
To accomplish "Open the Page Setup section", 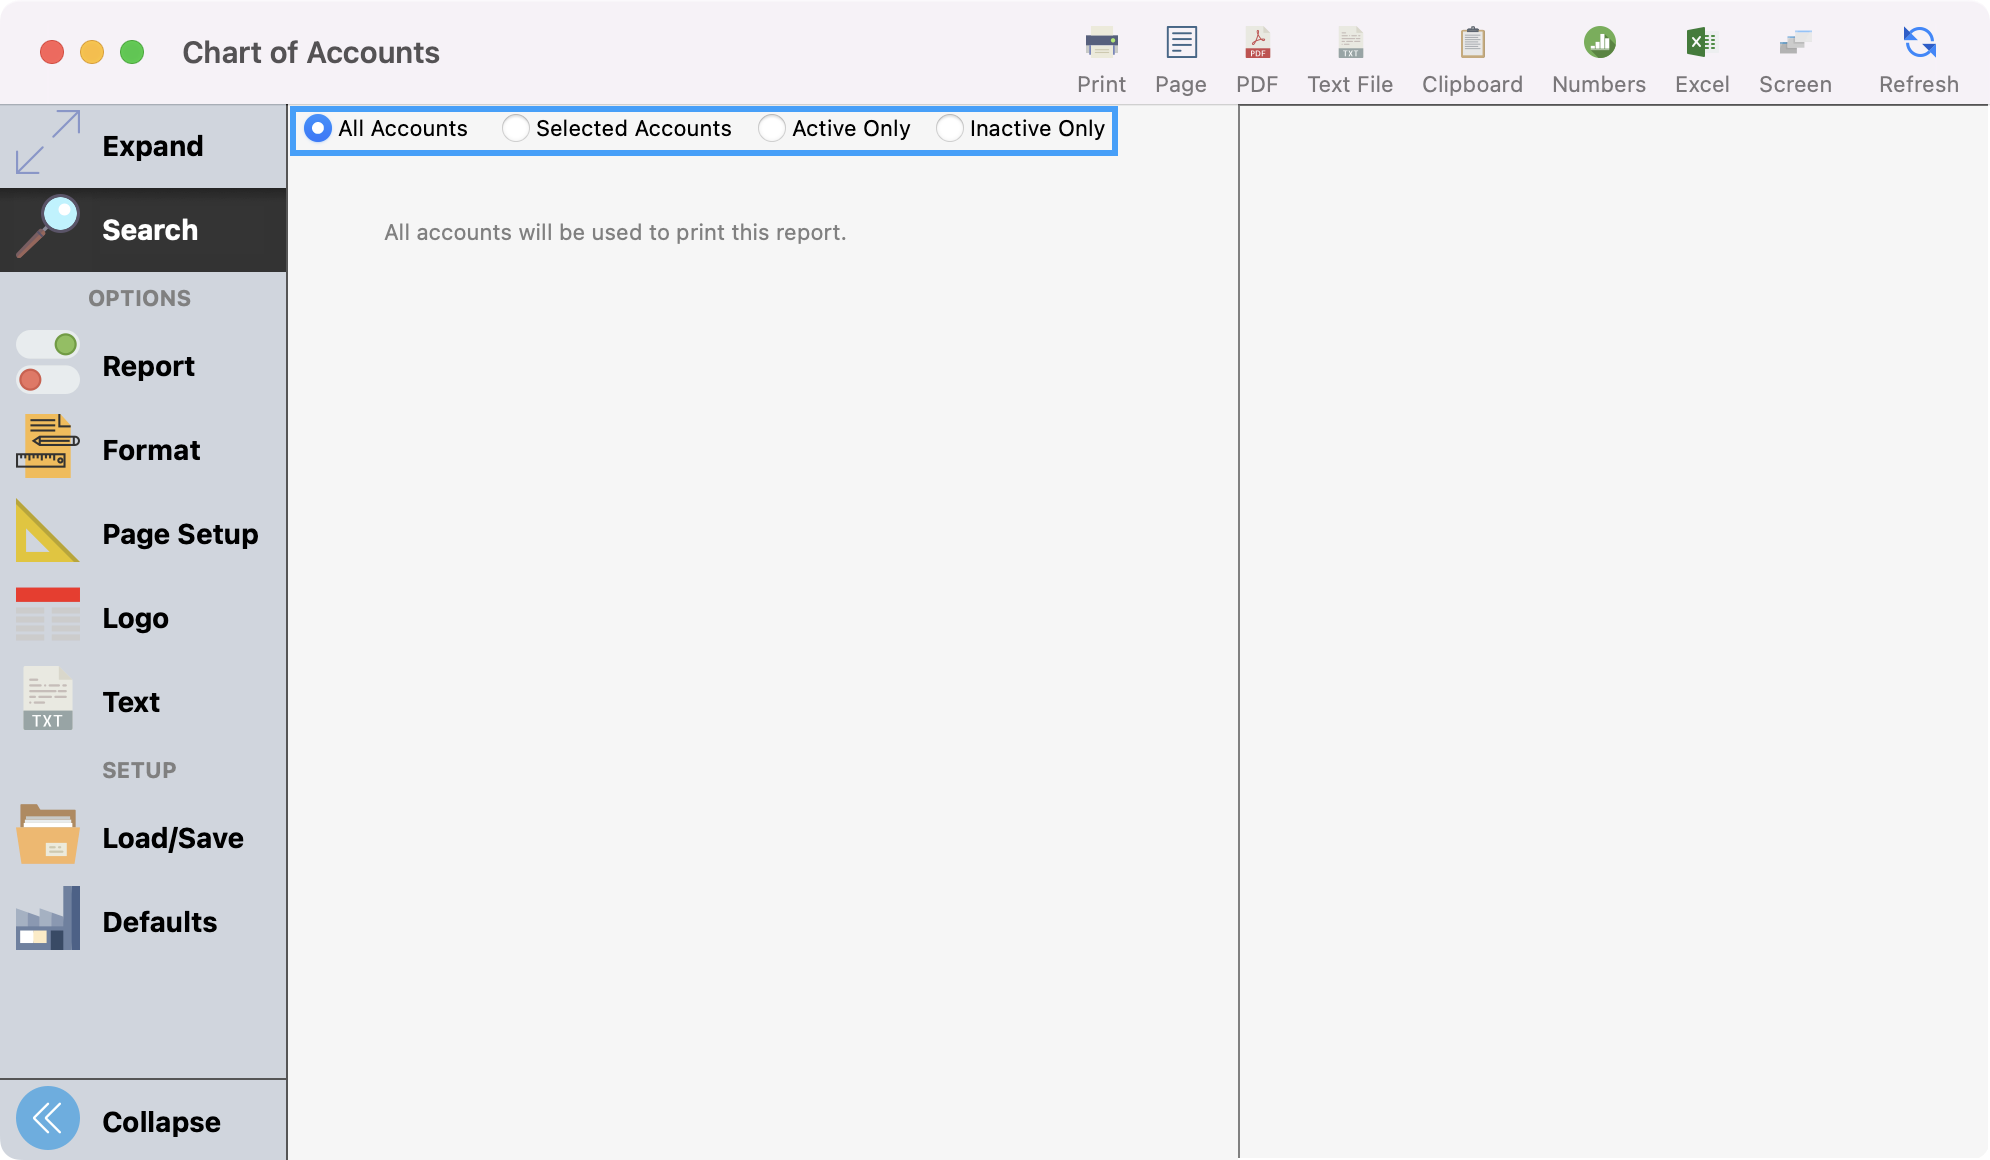I will tap(143, 534).
